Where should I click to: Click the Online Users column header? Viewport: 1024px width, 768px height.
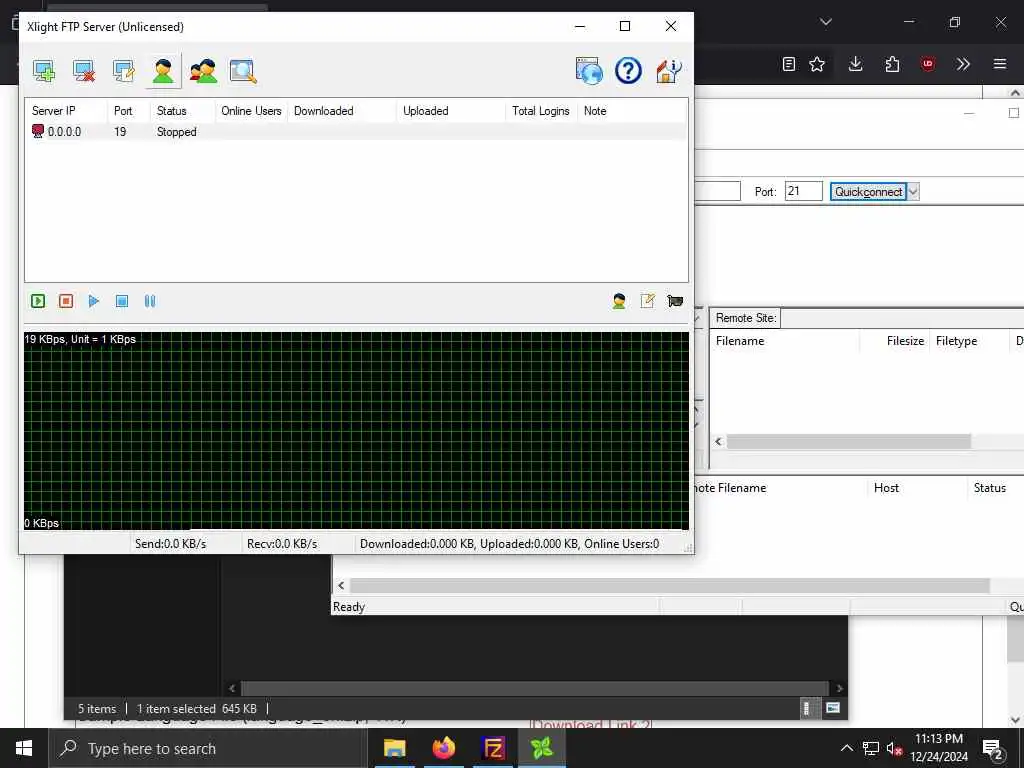coord(251,111)
